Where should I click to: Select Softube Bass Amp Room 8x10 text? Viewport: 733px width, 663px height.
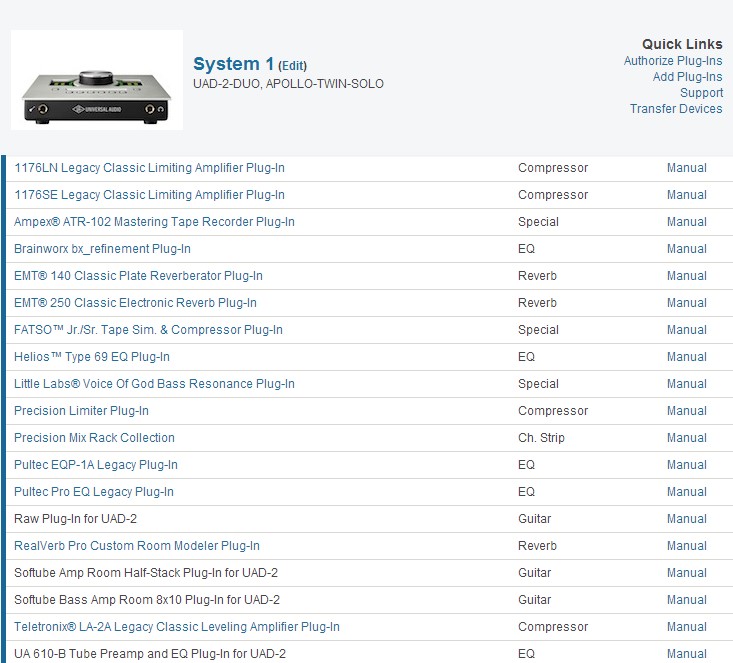pos(147,600)
